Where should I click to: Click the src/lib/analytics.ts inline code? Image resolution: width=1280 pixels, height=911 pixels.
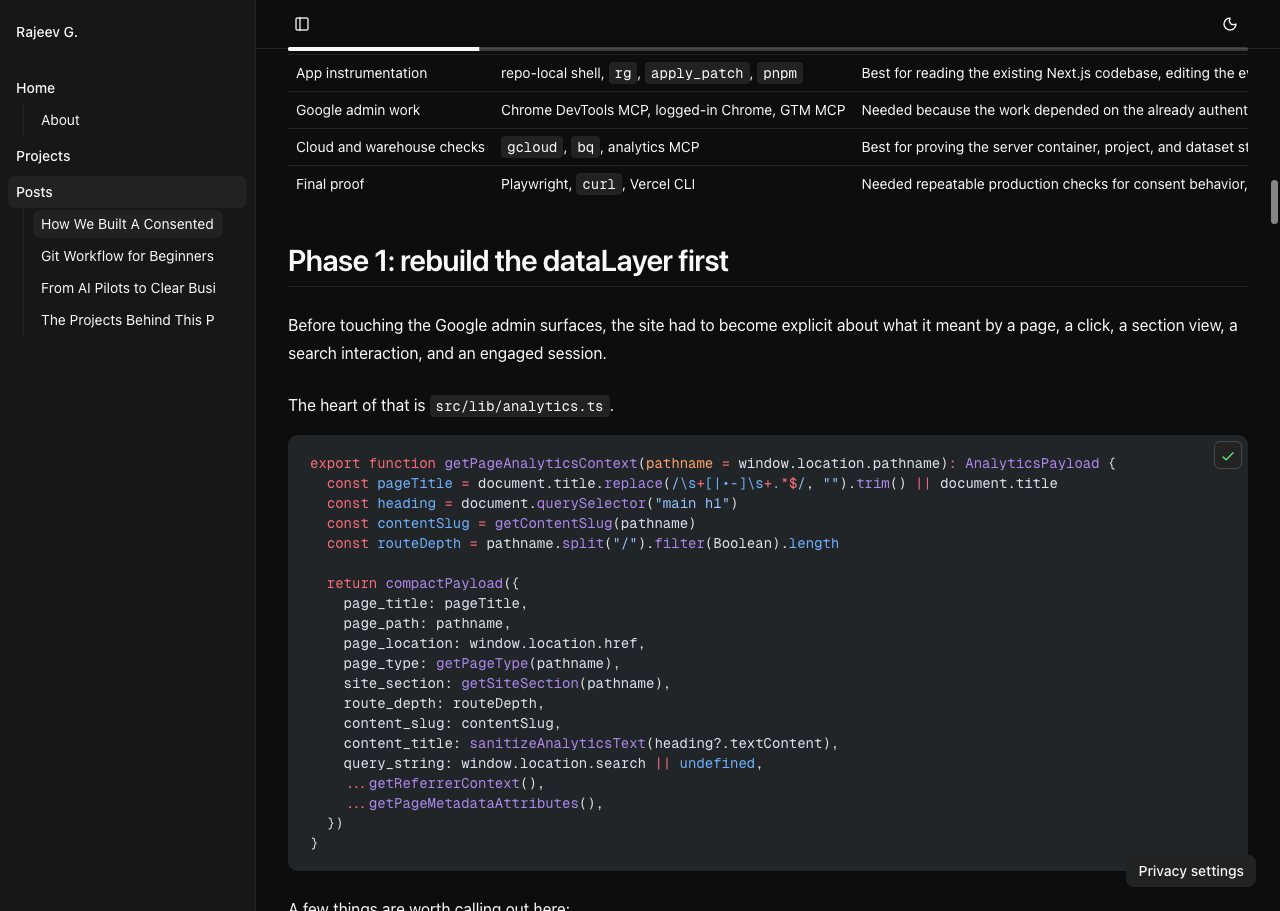pos(519,406)
